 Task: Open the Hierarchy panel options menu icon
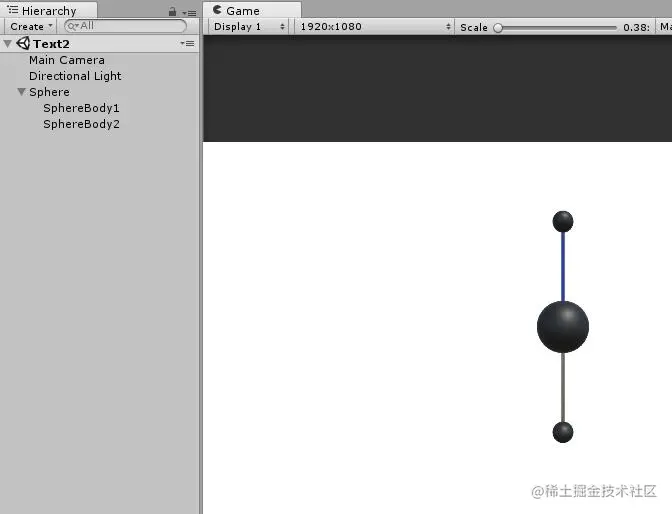click(189, 13)
